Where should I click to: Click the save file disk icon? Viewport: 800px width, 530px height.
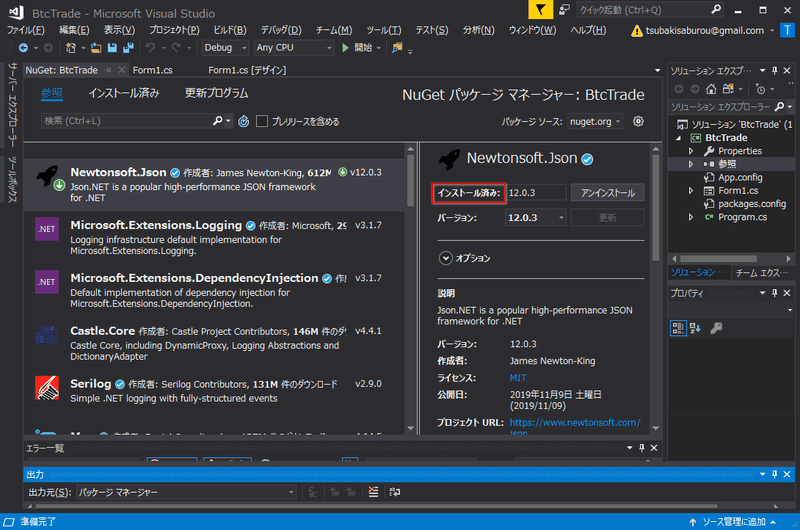coord(112,47)
